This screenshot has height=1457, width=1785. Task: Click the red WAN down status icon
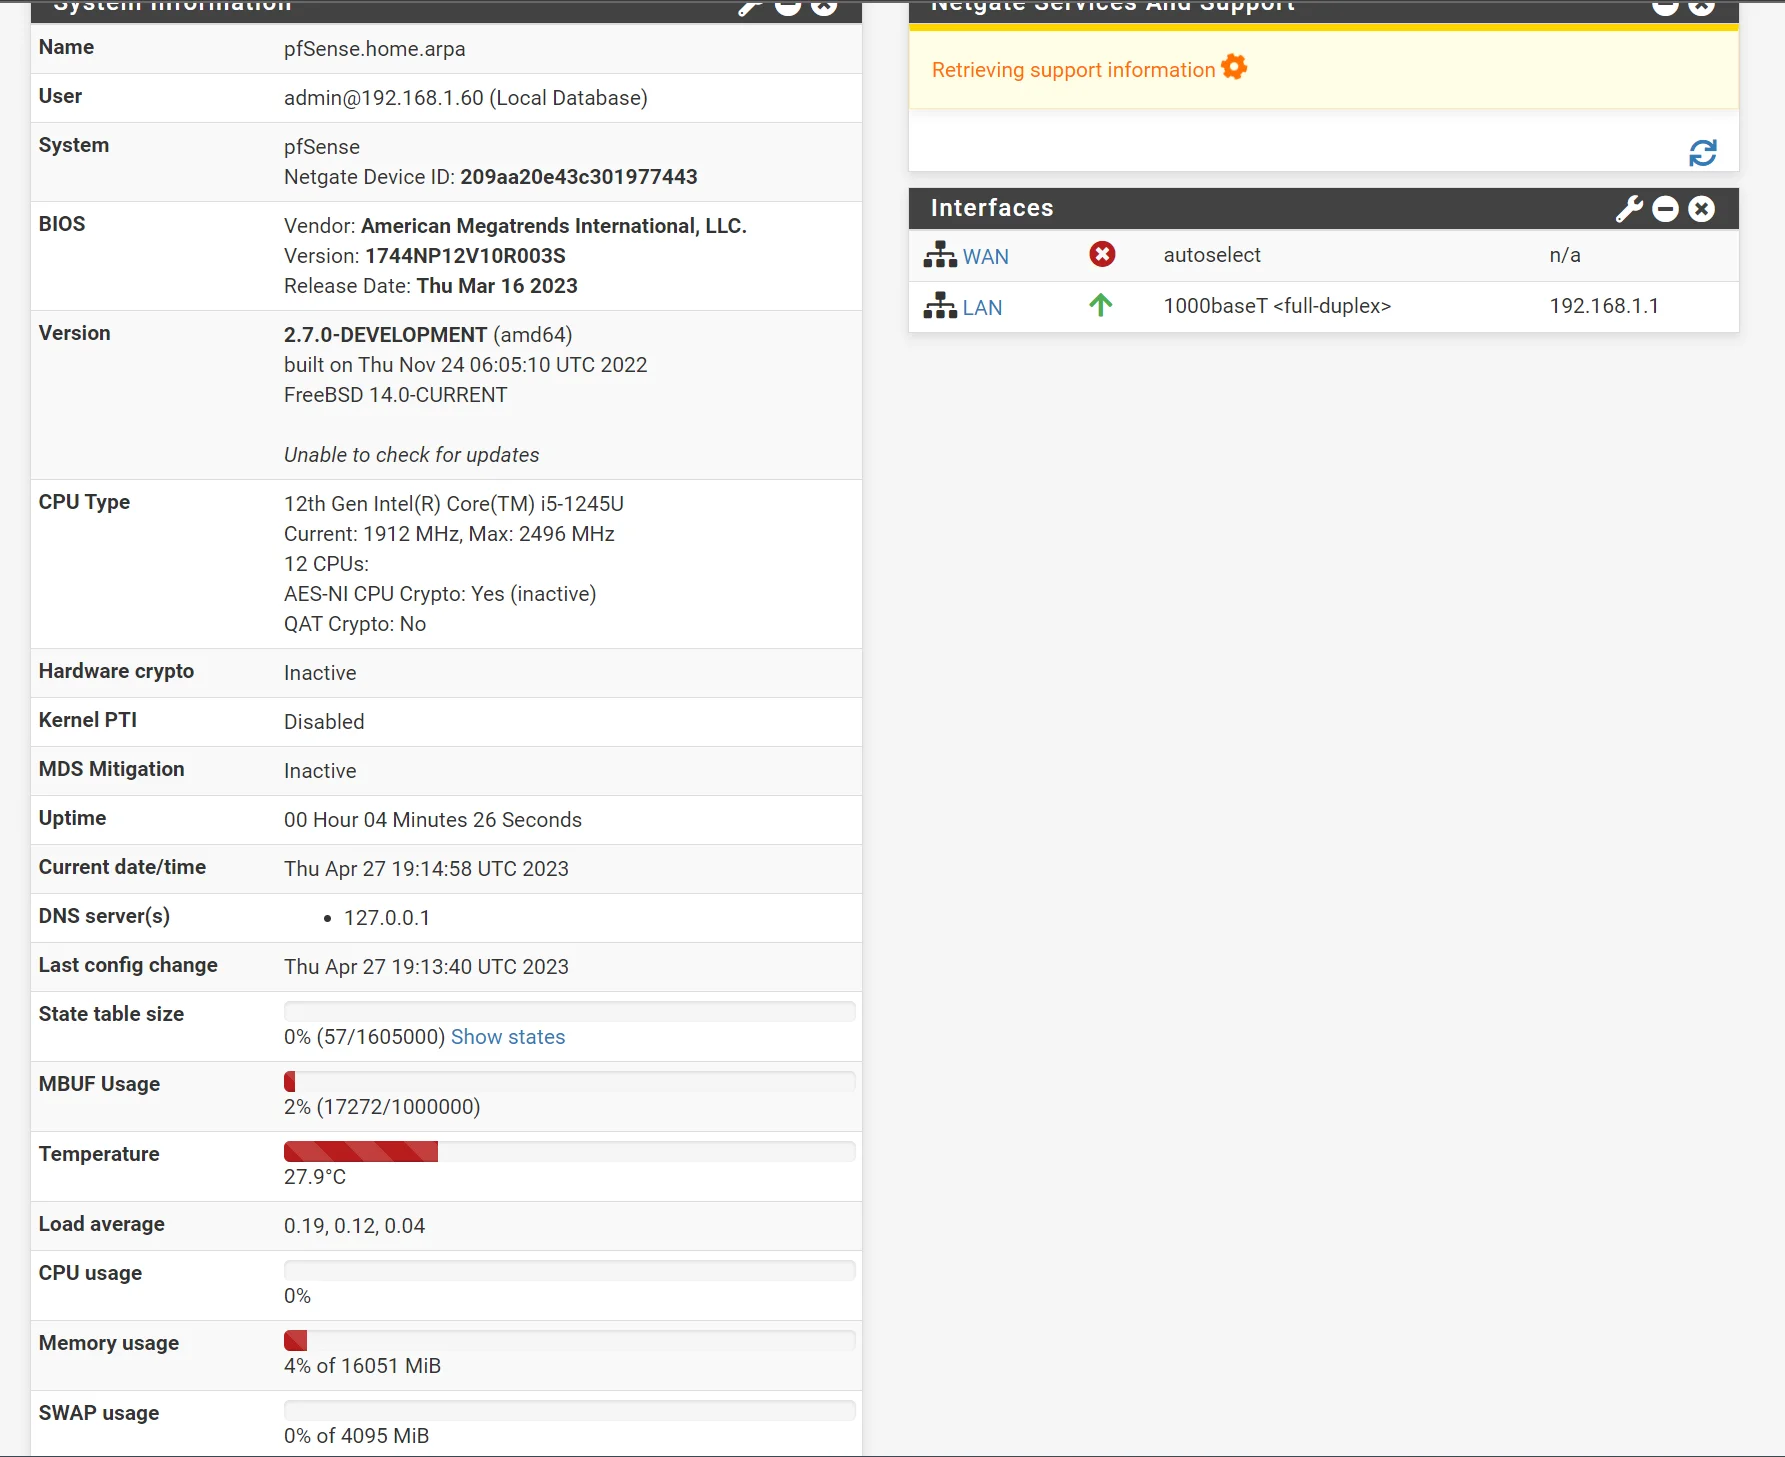click(x=1102, y=254)
